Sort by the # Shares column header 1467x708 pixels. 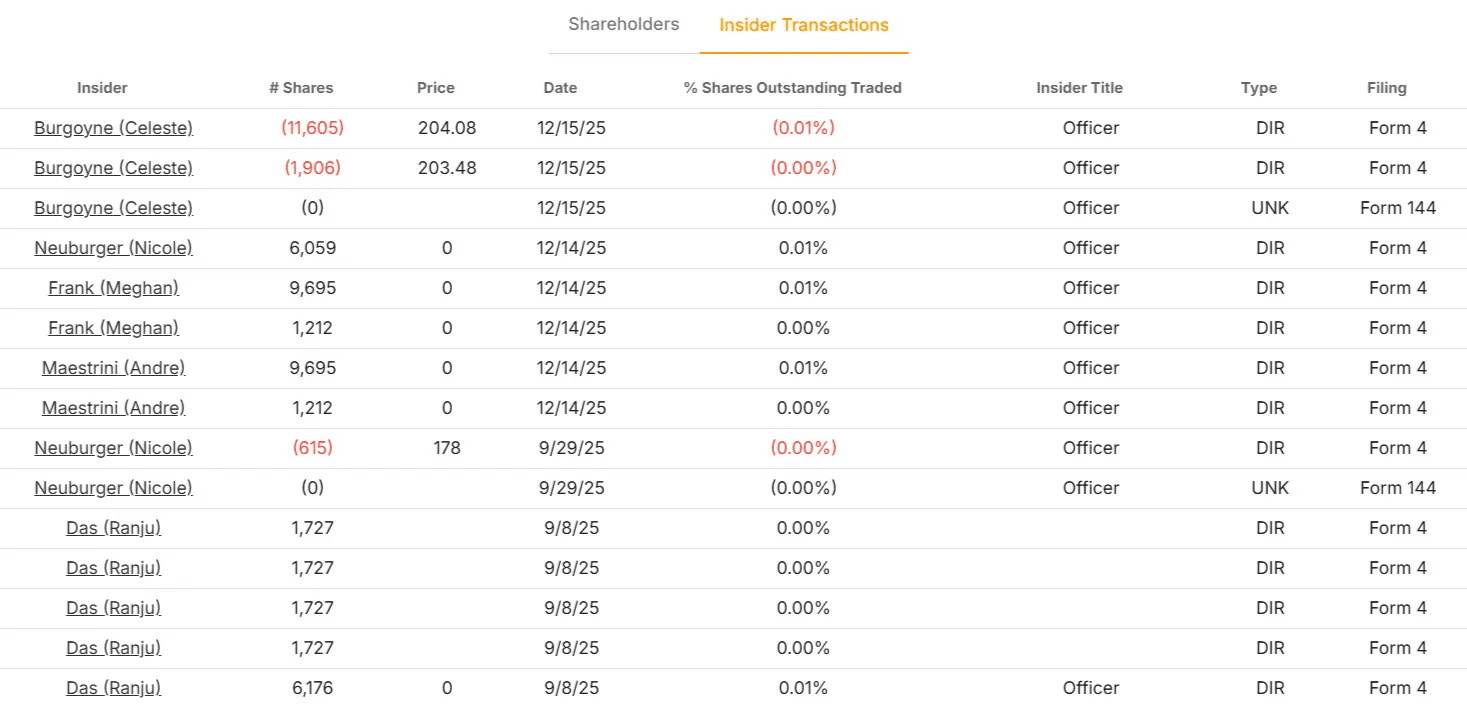point(301,87)
